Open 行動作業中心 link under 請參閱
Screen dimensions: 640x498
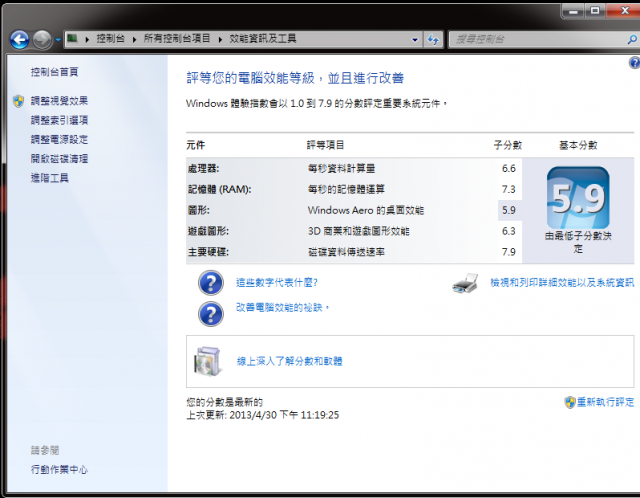coord(59,469)
